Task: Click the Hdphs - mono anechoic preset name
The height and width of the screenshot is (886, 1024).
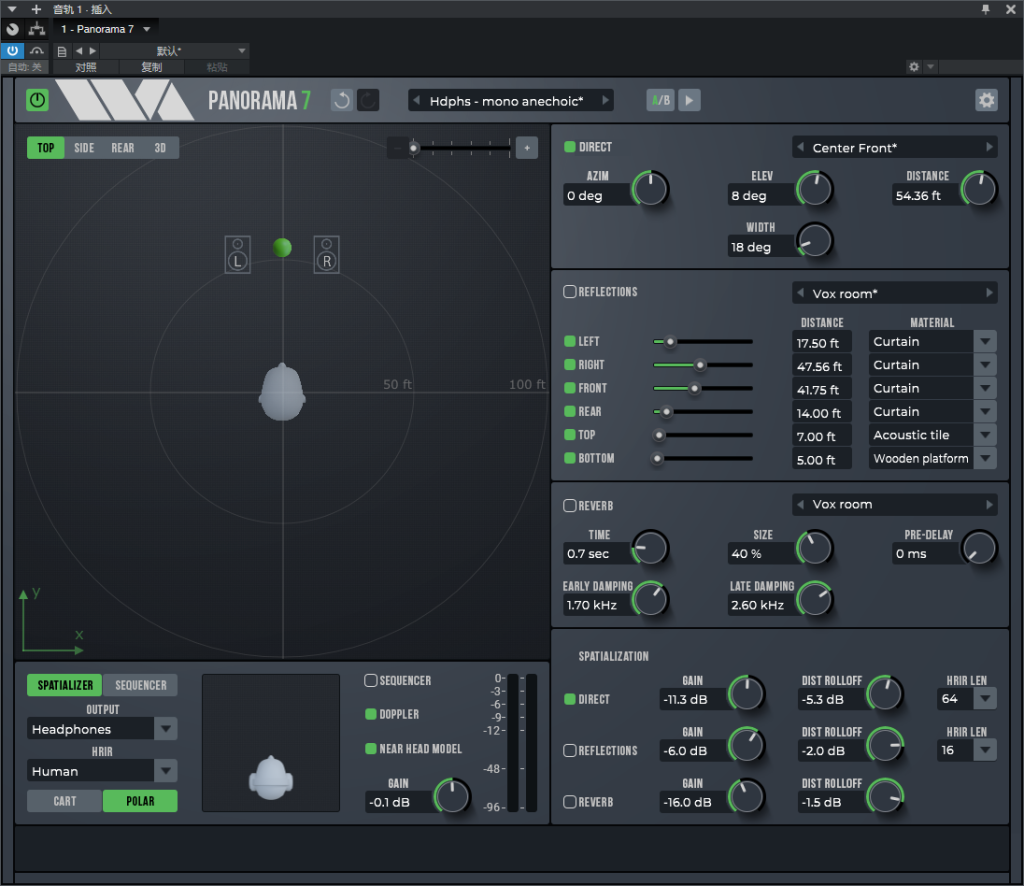Action: tap(506, 101)
